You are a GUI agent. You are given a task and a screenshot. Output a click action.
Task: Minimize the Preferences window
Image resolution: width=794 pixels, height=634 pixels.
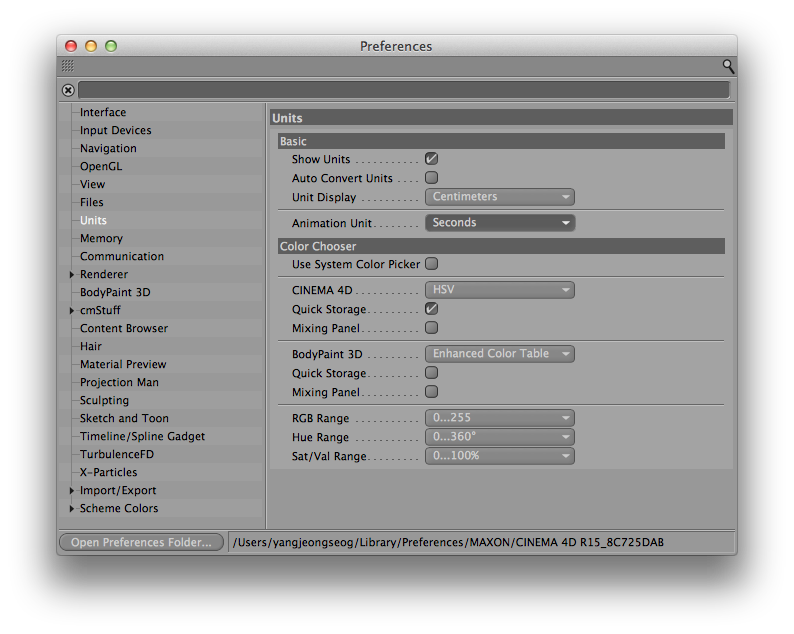[x=91, y=46]
